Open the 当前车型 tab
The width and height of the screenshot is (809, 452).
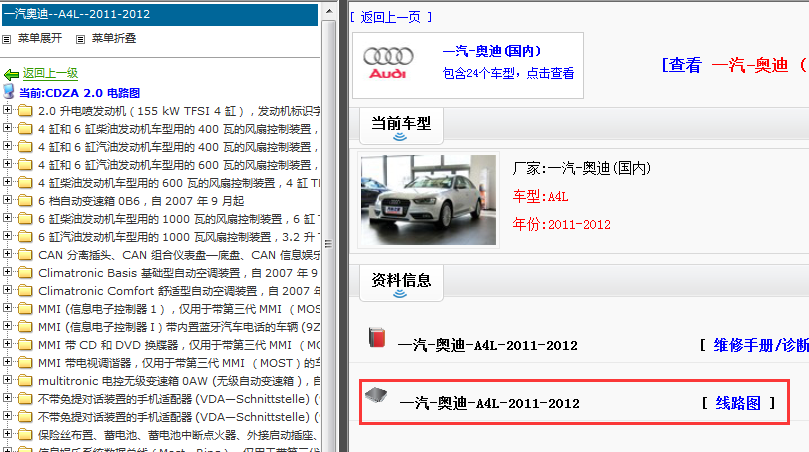coord(401,126)
